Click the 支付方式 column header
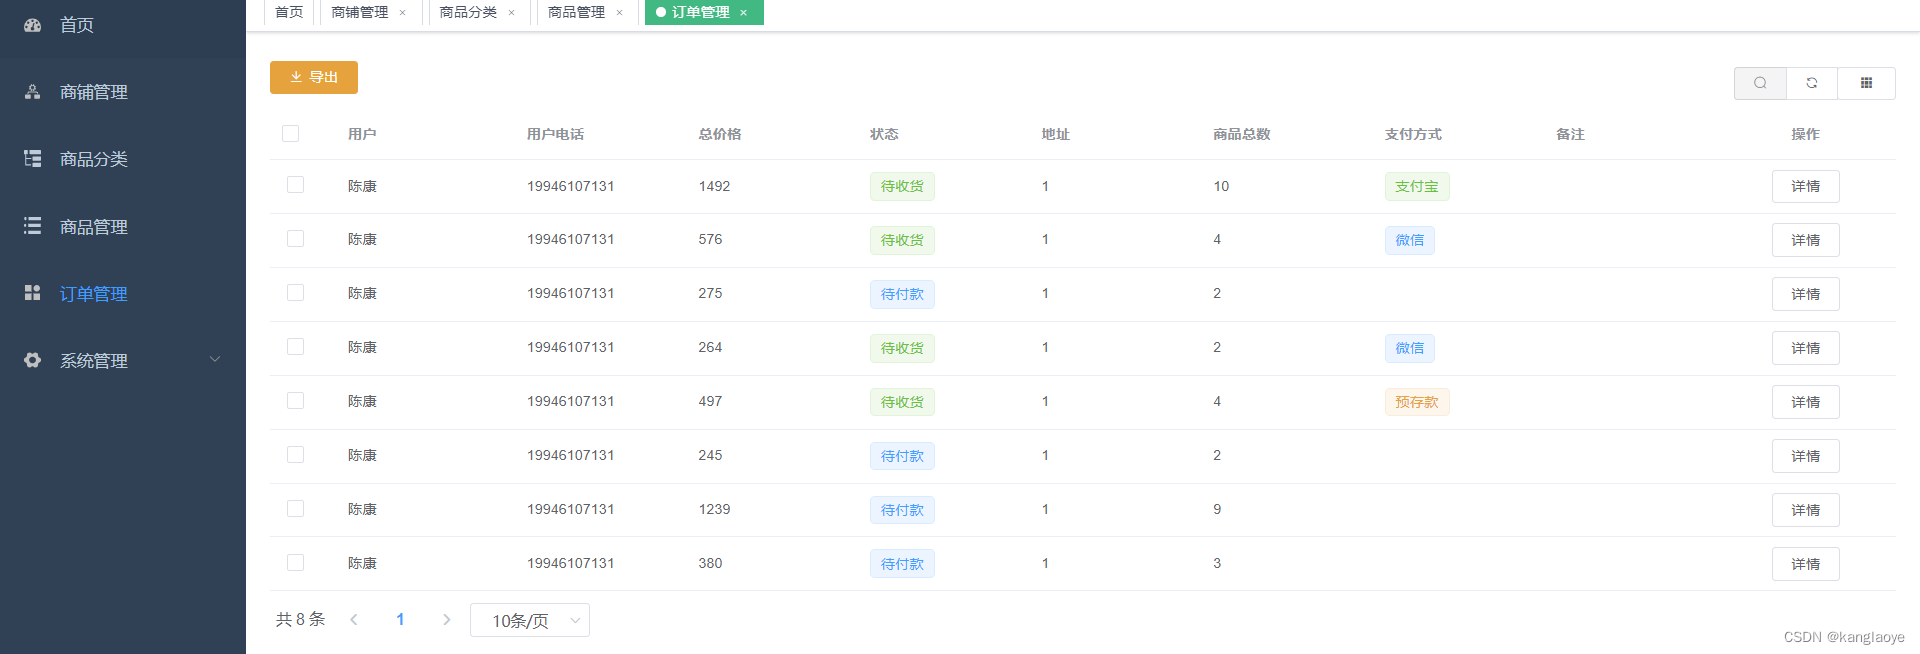The width and height of the screenshot is (1920, 654). (1413, 134)
